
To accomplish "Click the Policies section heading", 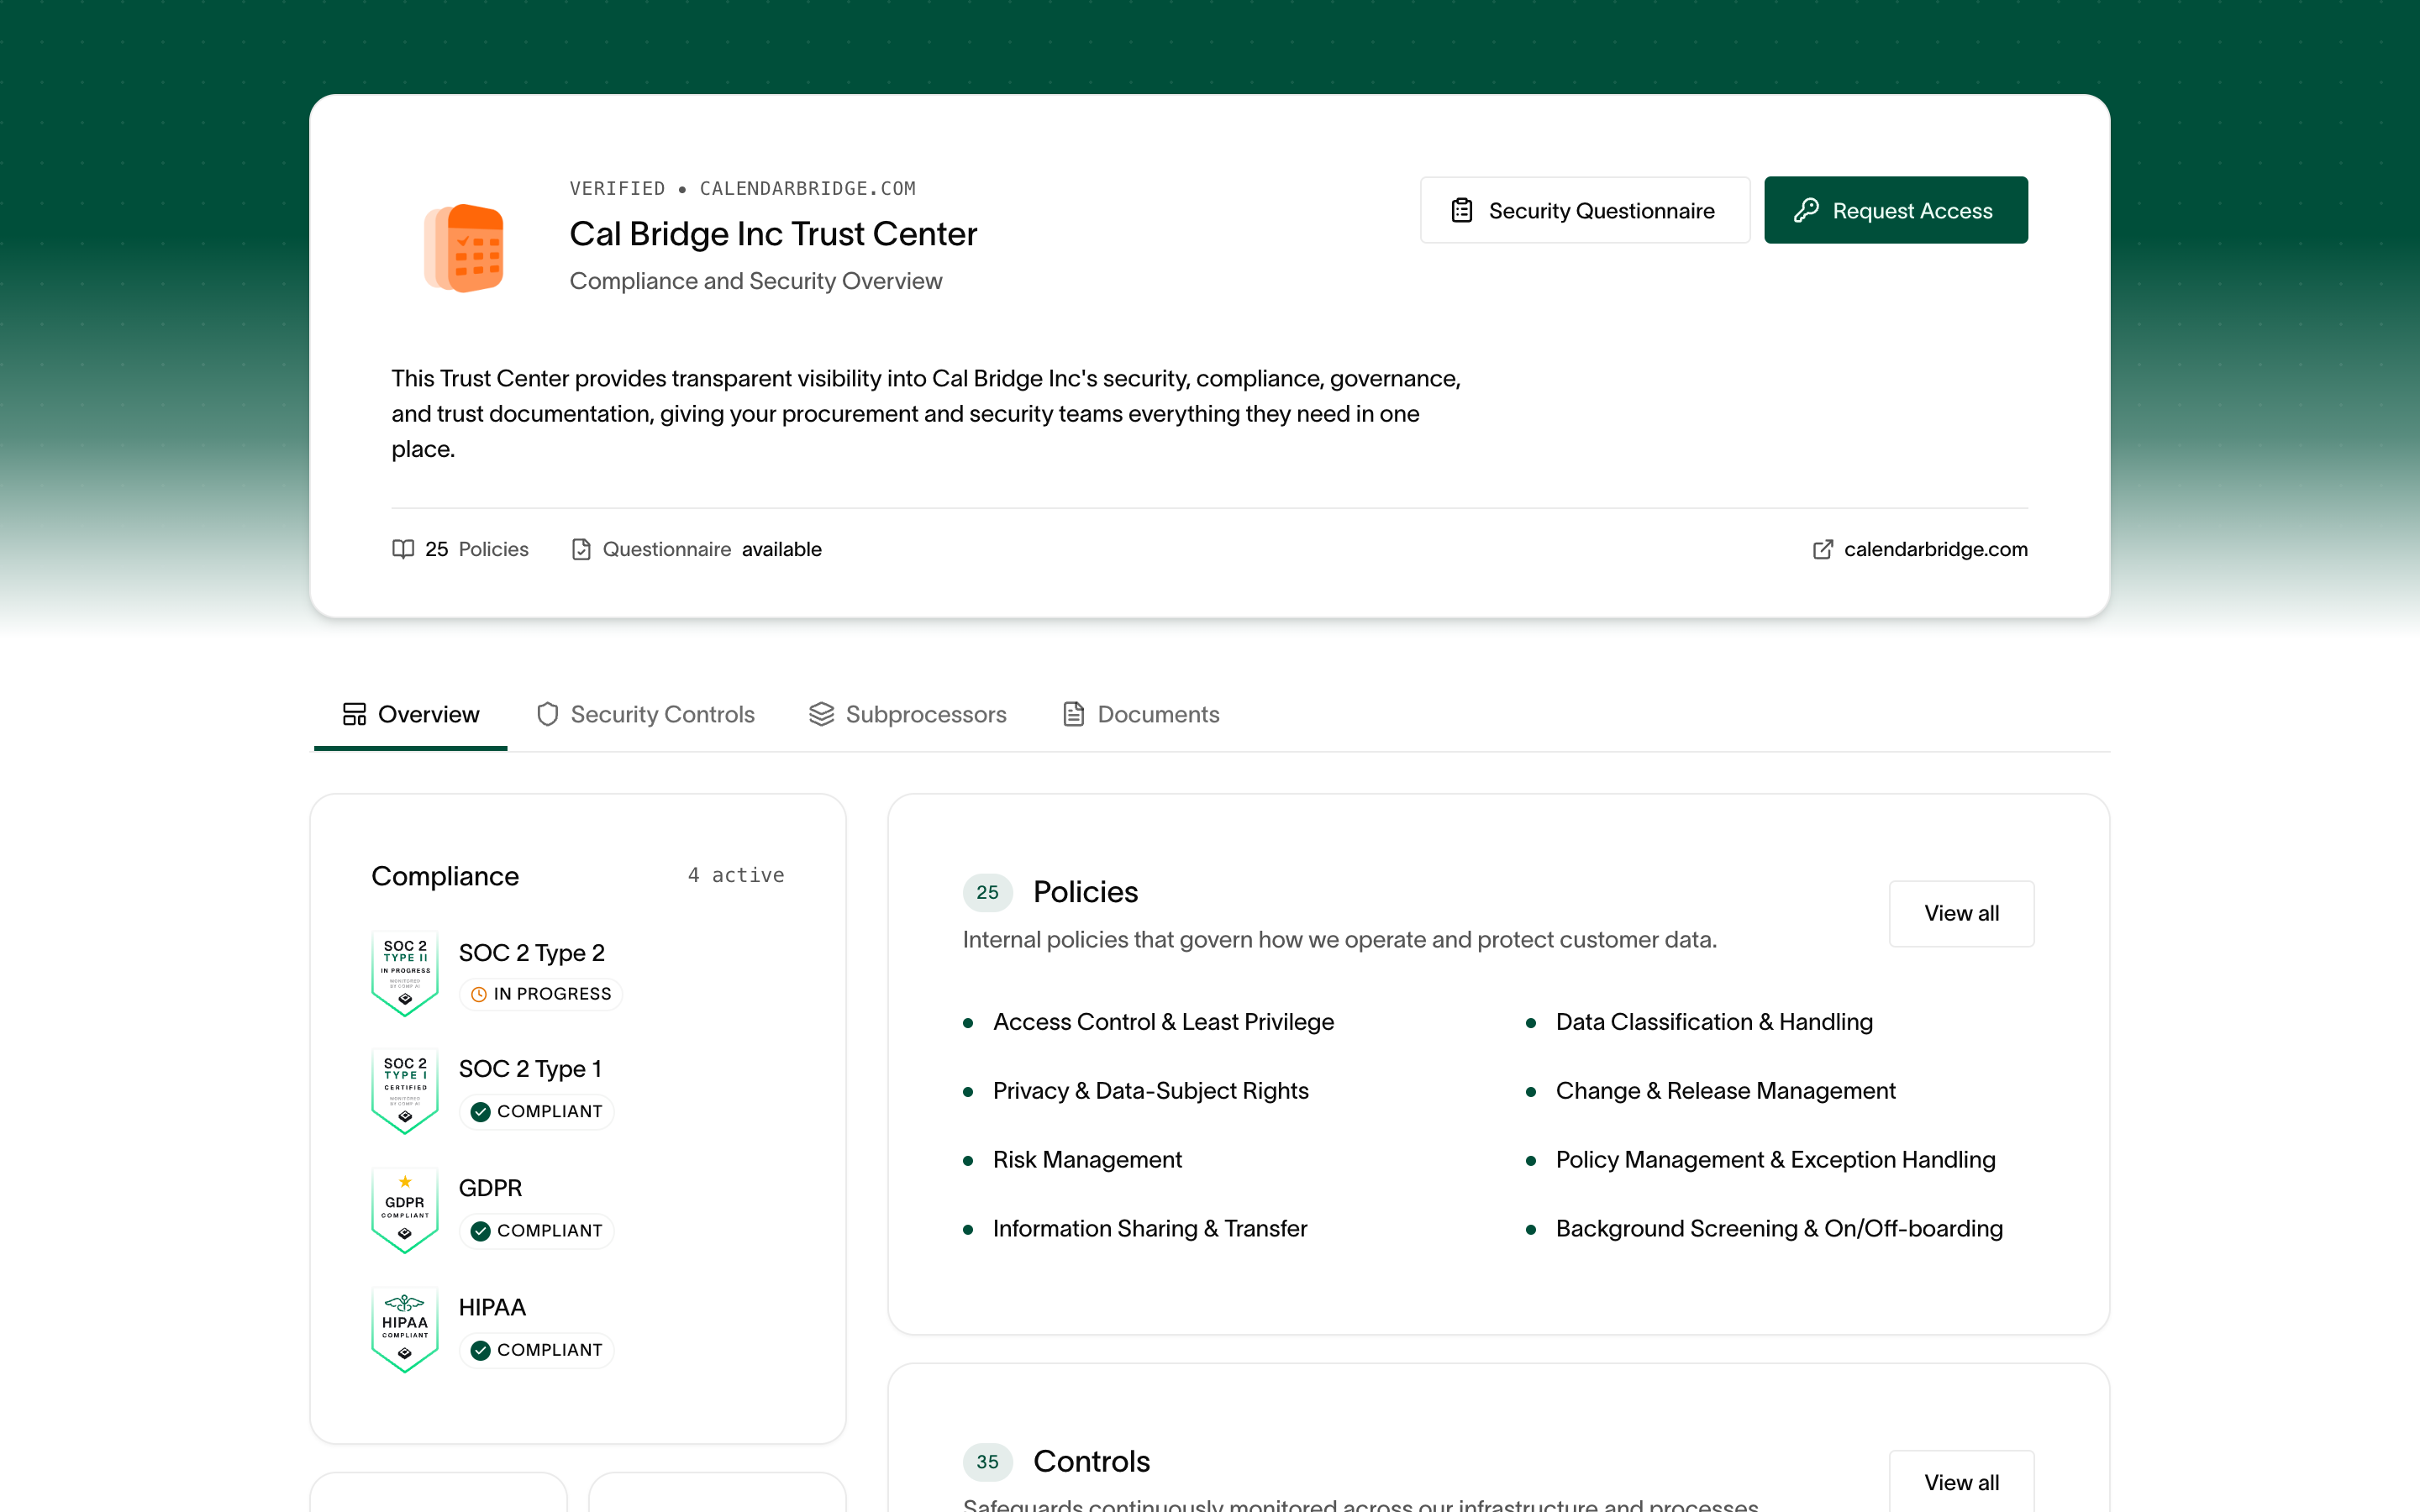I will [x=1085, y=892].
